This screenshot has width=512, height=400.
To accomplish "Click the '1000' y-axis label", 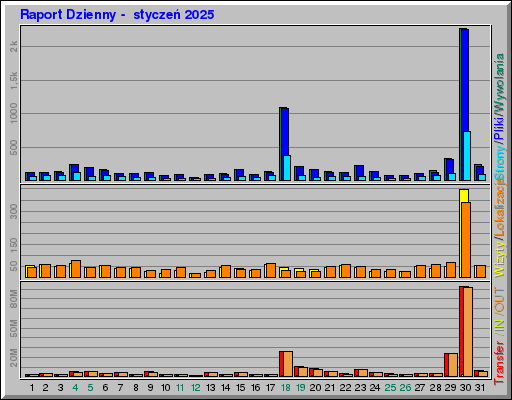I will click(14, 113).
